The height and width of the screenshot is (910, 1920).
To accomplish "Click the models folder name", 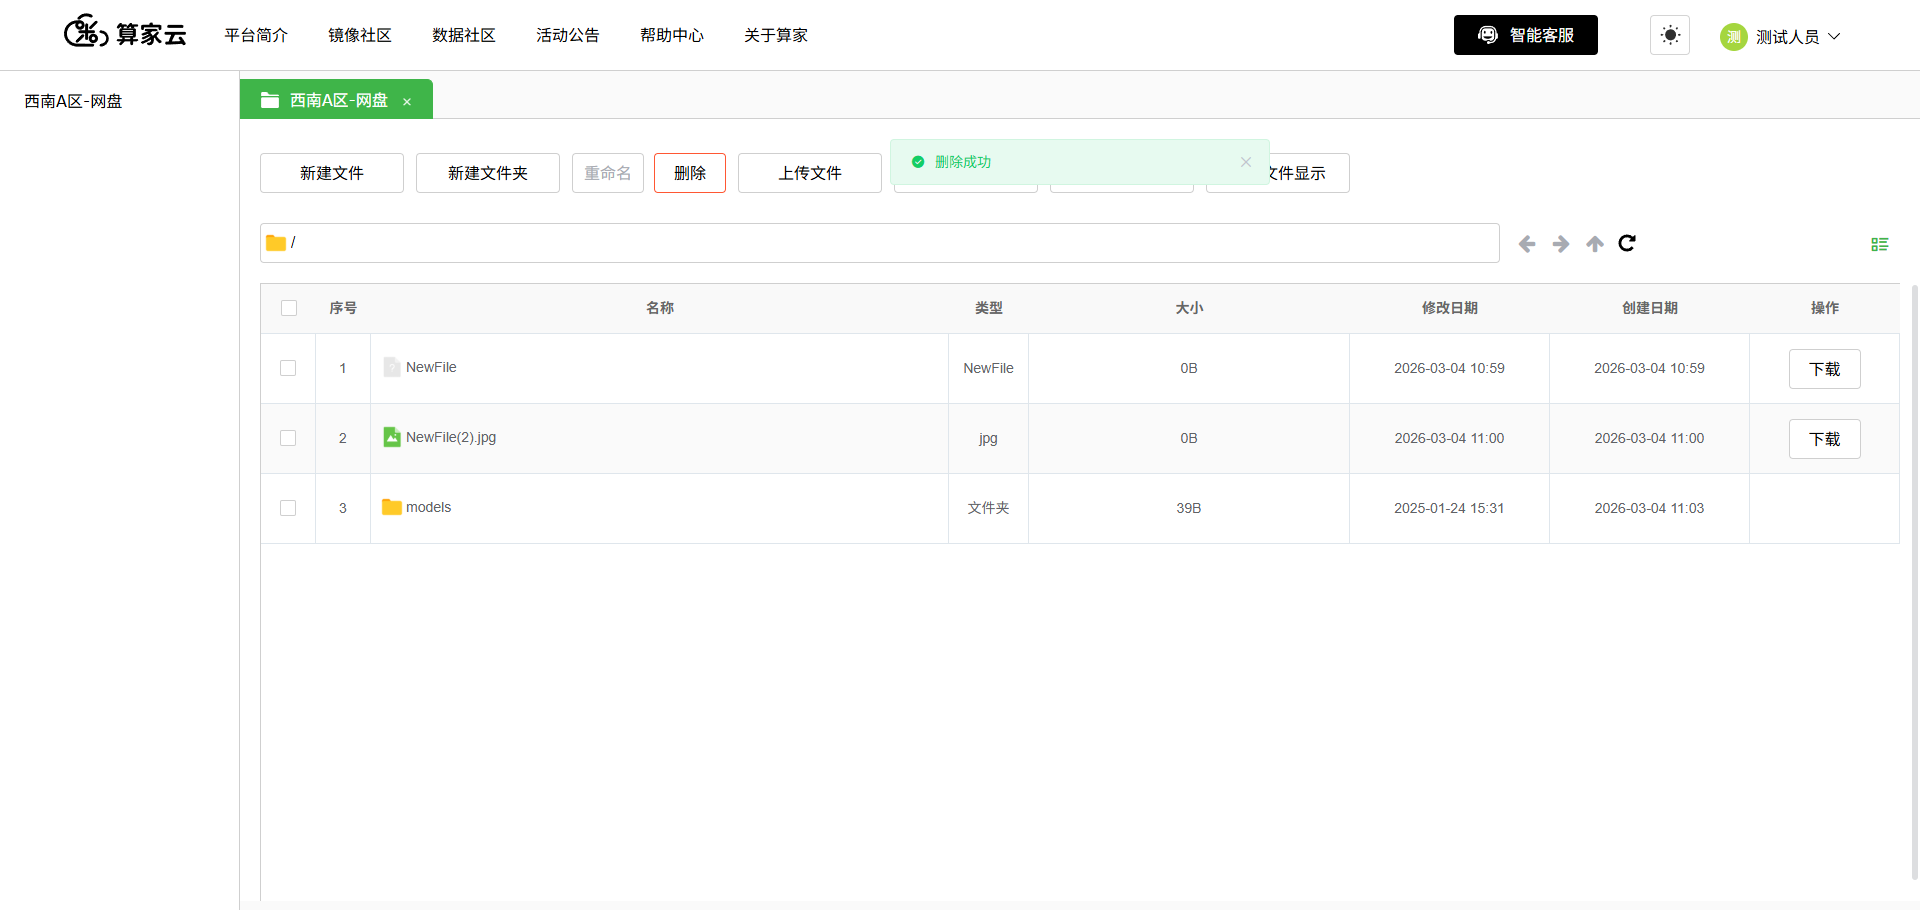I will pos(429,507).
